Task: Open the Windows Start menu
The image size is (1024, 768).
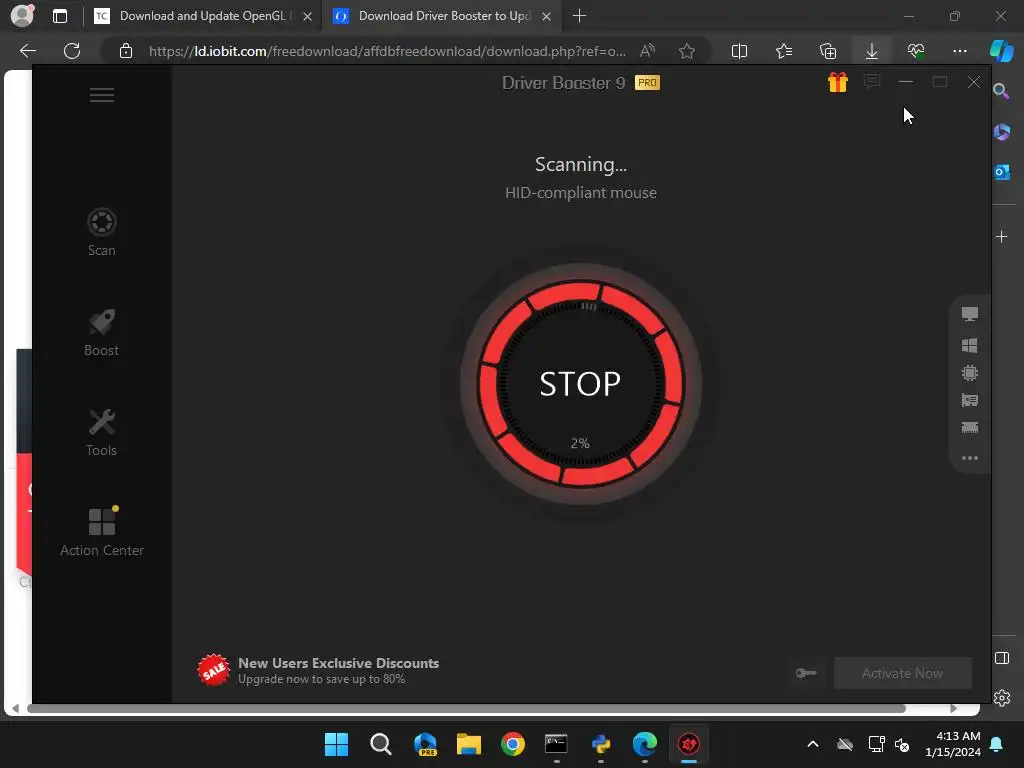Action: point(336,744)
